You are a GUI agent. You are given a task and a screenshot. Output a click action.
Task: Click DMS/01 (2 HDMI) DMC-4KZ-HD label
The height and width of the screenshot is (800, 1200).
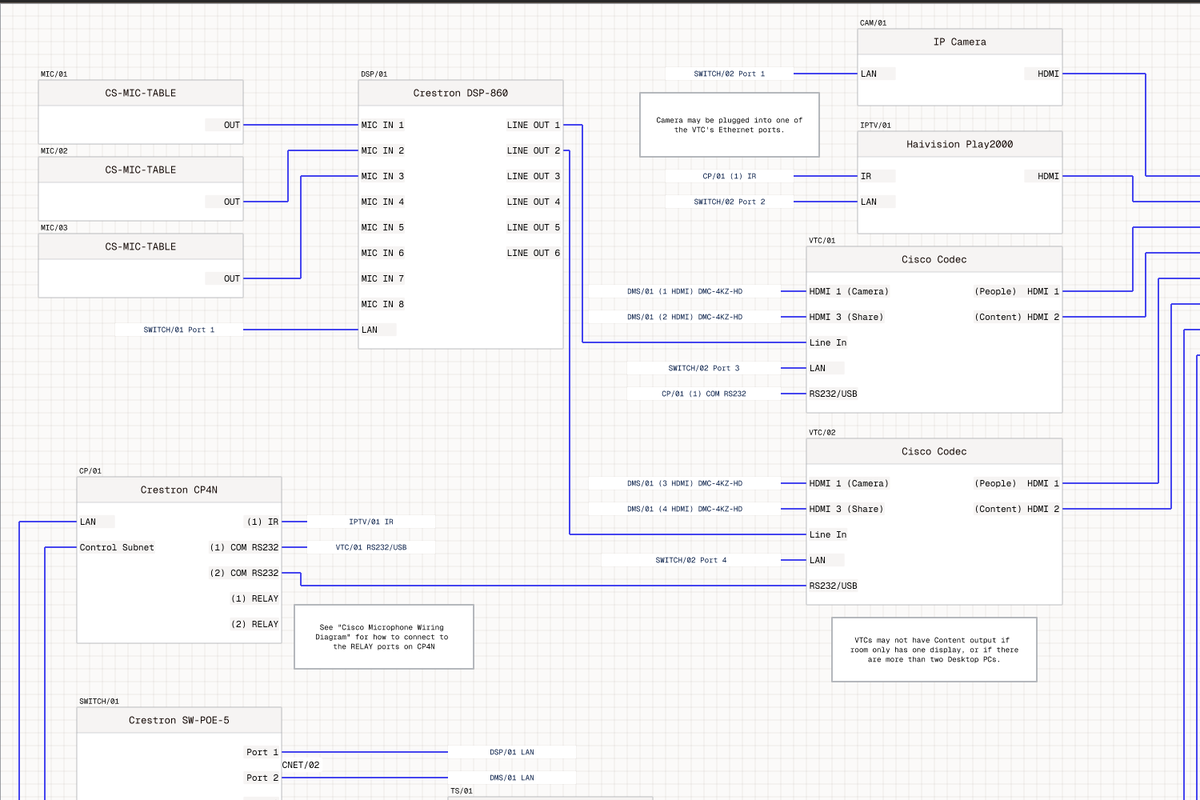click(685, 317)
